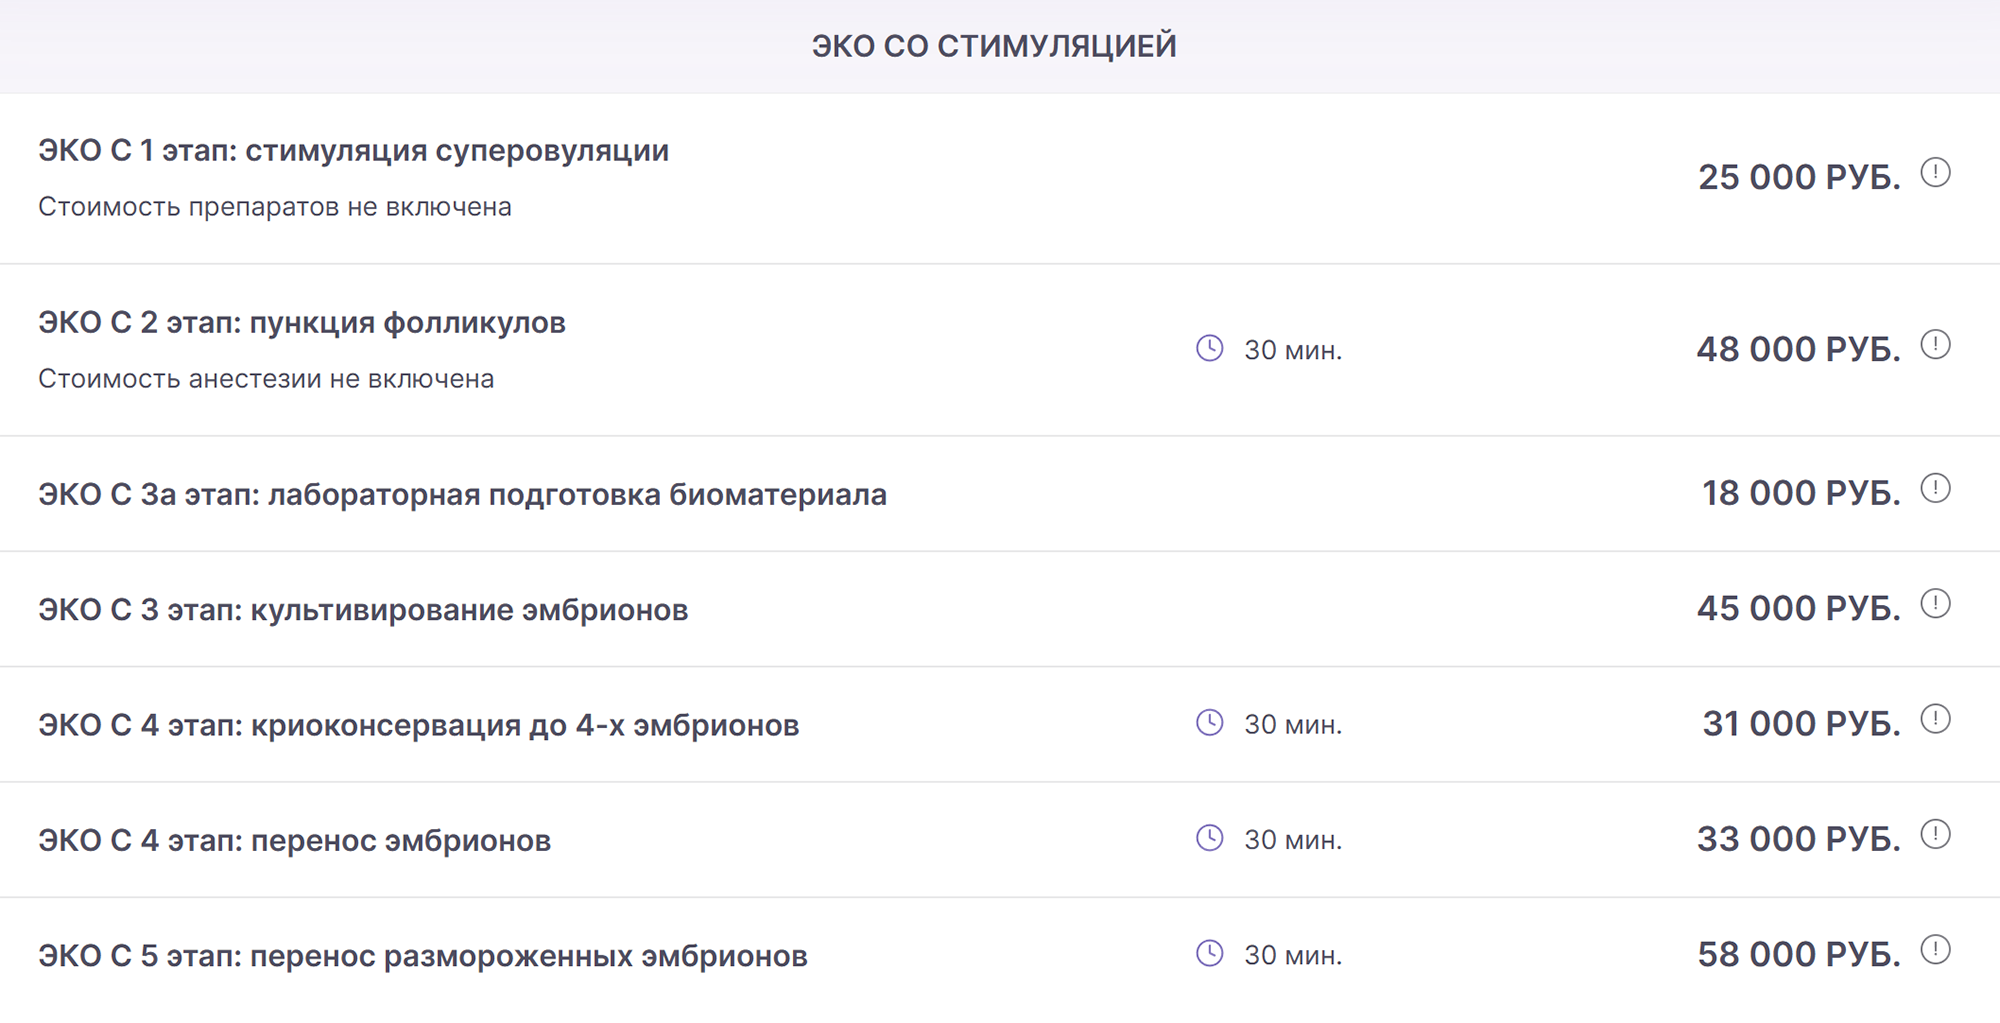This screenshot has width=2000, height=1023.
Task: Click note 'Стоимость препаратов не включена'
Action: coord(275,207)
